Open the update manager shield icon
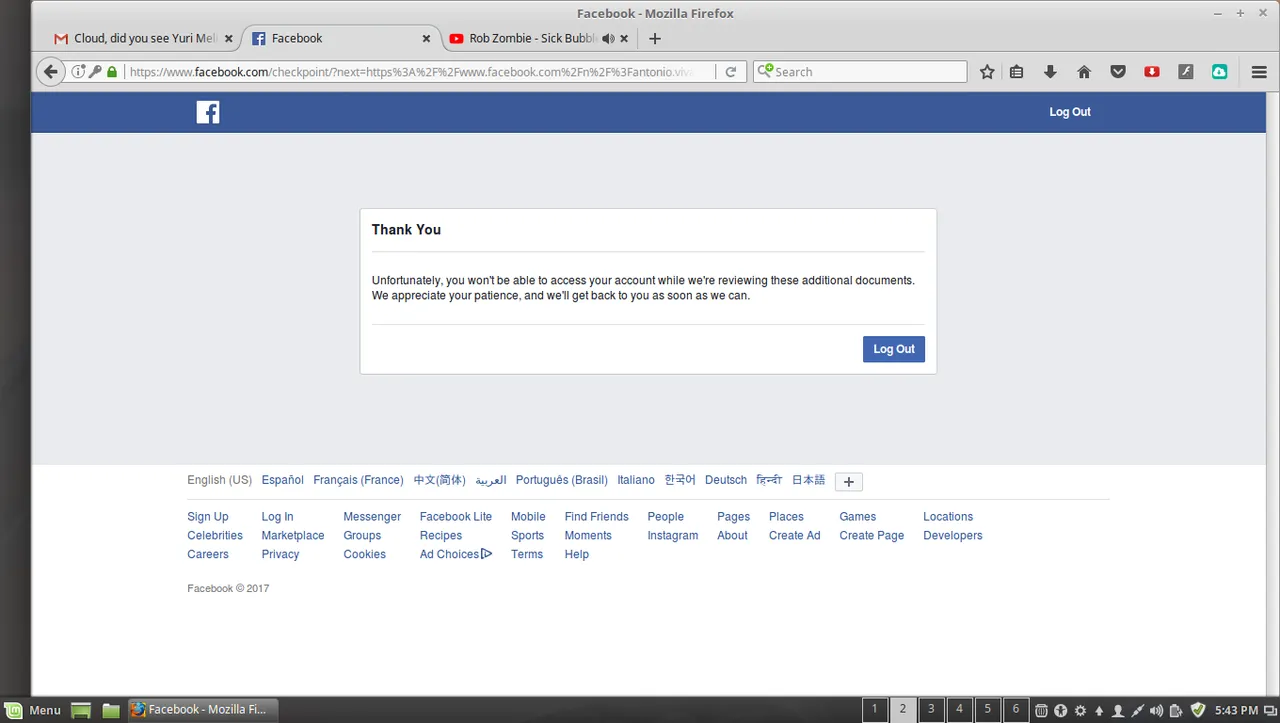 (x=1198, y=710)
